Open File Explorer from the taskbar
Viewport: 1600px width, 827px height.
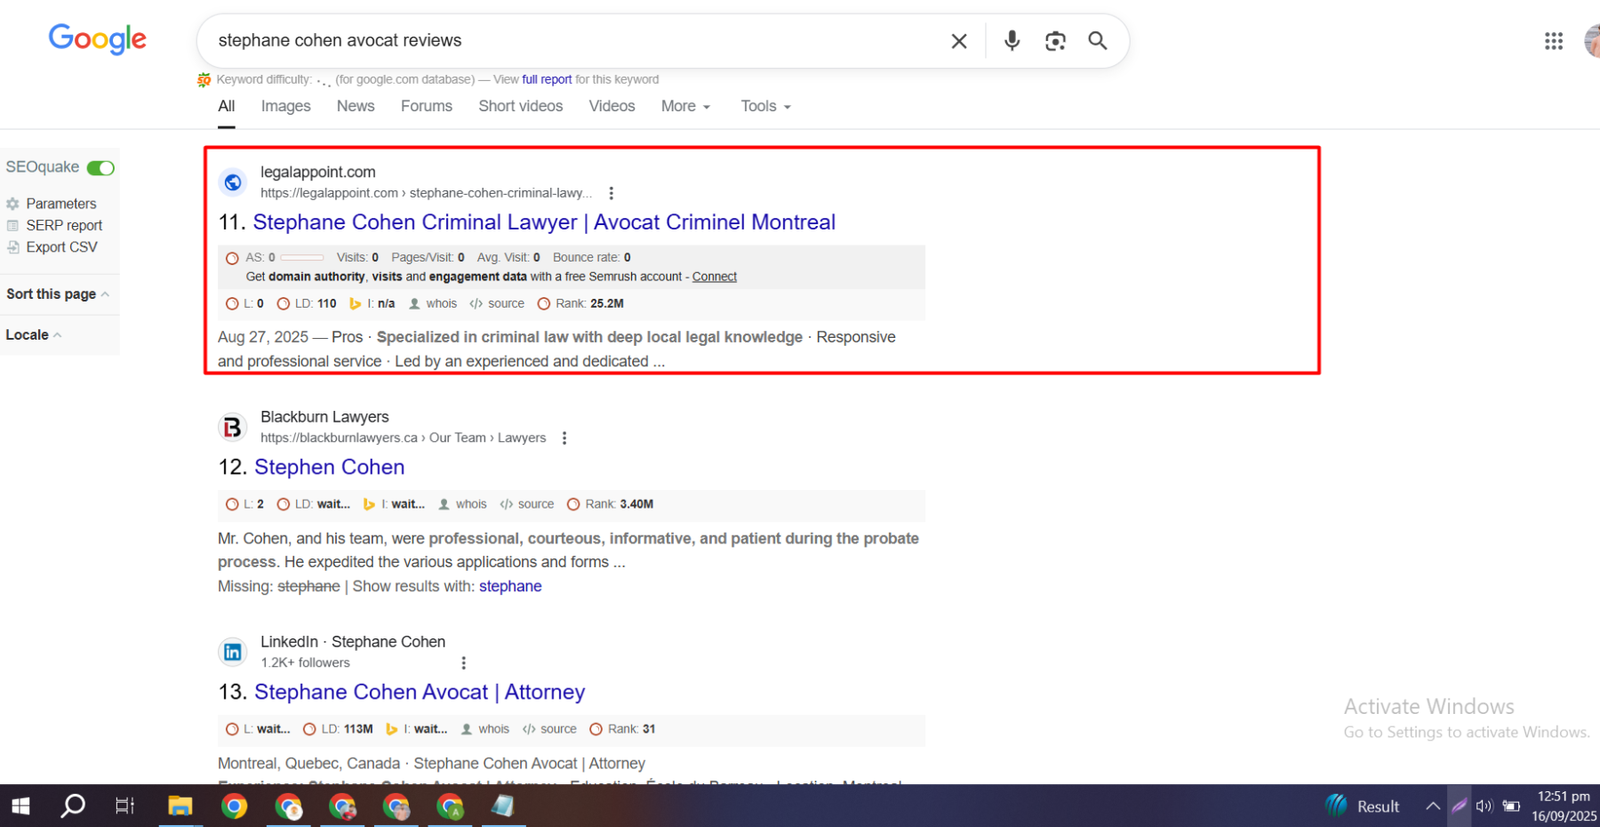180,806
